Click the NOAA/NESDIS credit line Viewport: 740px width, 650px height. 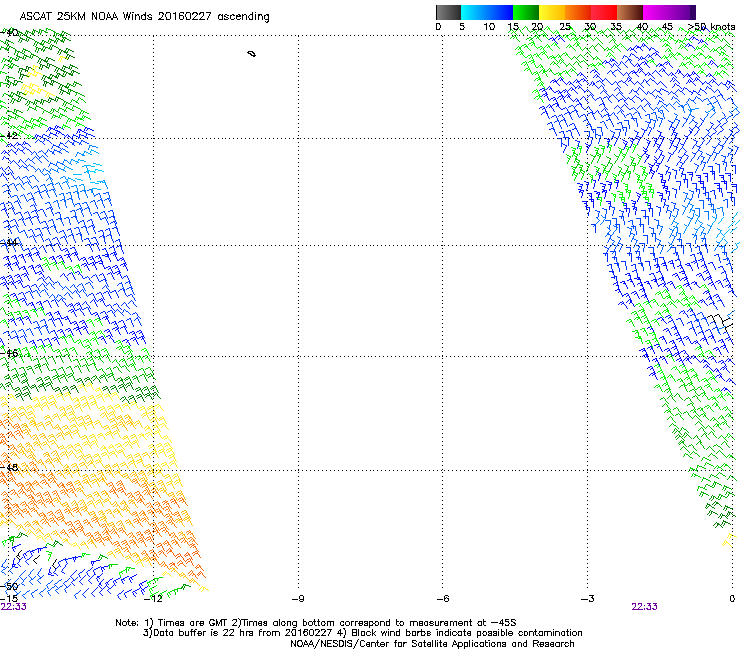coord(432,644)
